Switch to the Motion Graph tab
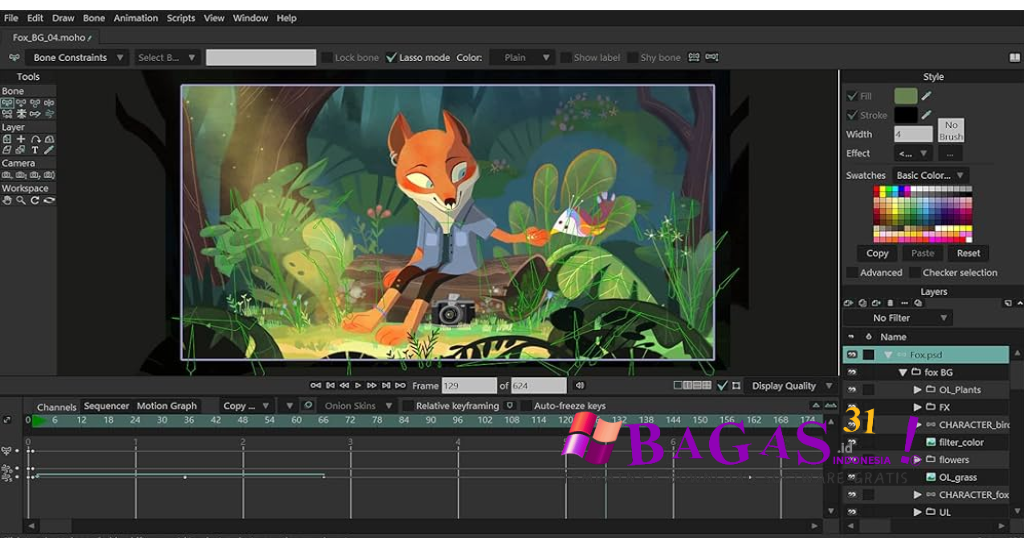Image resolution: width=1024 pixels, height=538 pixels. tap(167, 405)
